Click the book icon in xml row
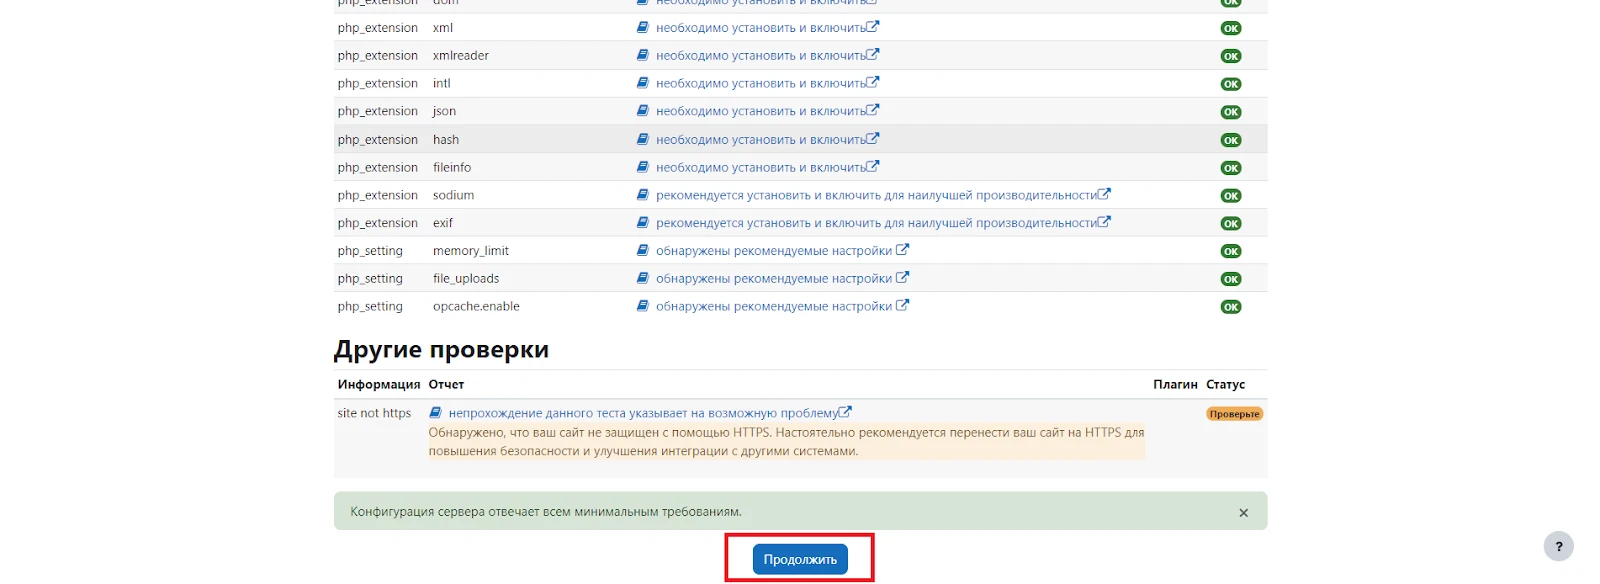The image size is (1600, 584). tap(643, 27)
